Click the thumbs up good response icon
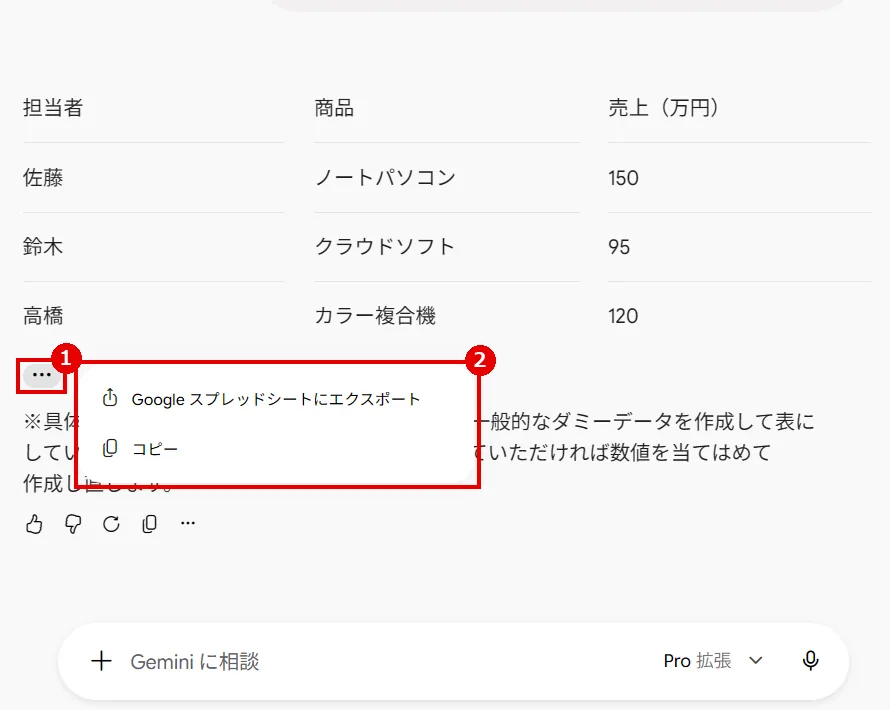Image resolution: width=890 pixels, height=710 pixels. pyautogui.click(x=34, y=524)
